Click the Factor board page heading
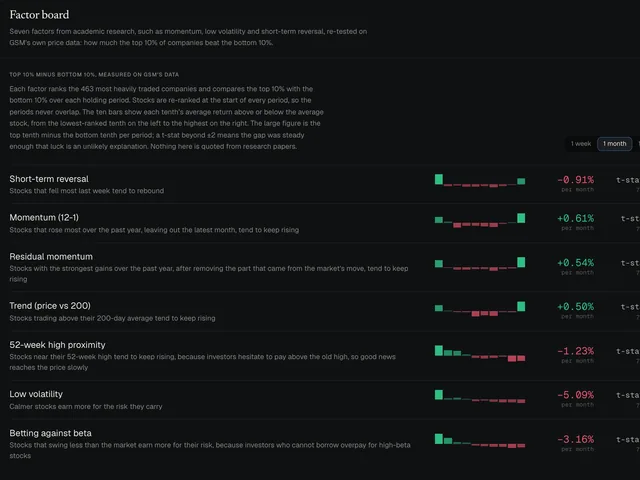The width and height of the screenshot is (640, 480). tap(39, 15)
